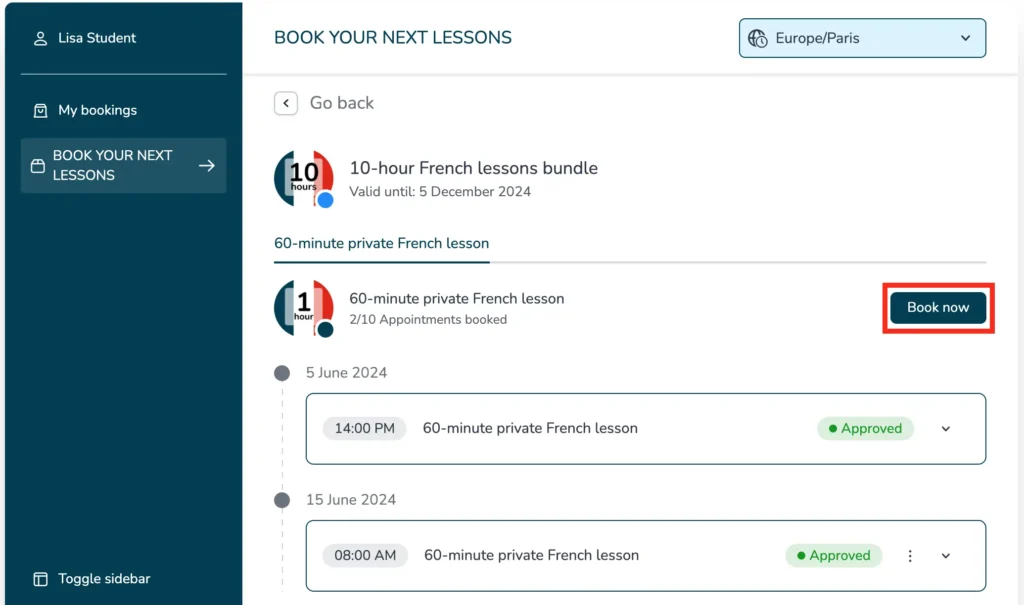
Task: Select the 60-minute private French lesson tab
Action: pyautogui.click(x=381, y=243)
